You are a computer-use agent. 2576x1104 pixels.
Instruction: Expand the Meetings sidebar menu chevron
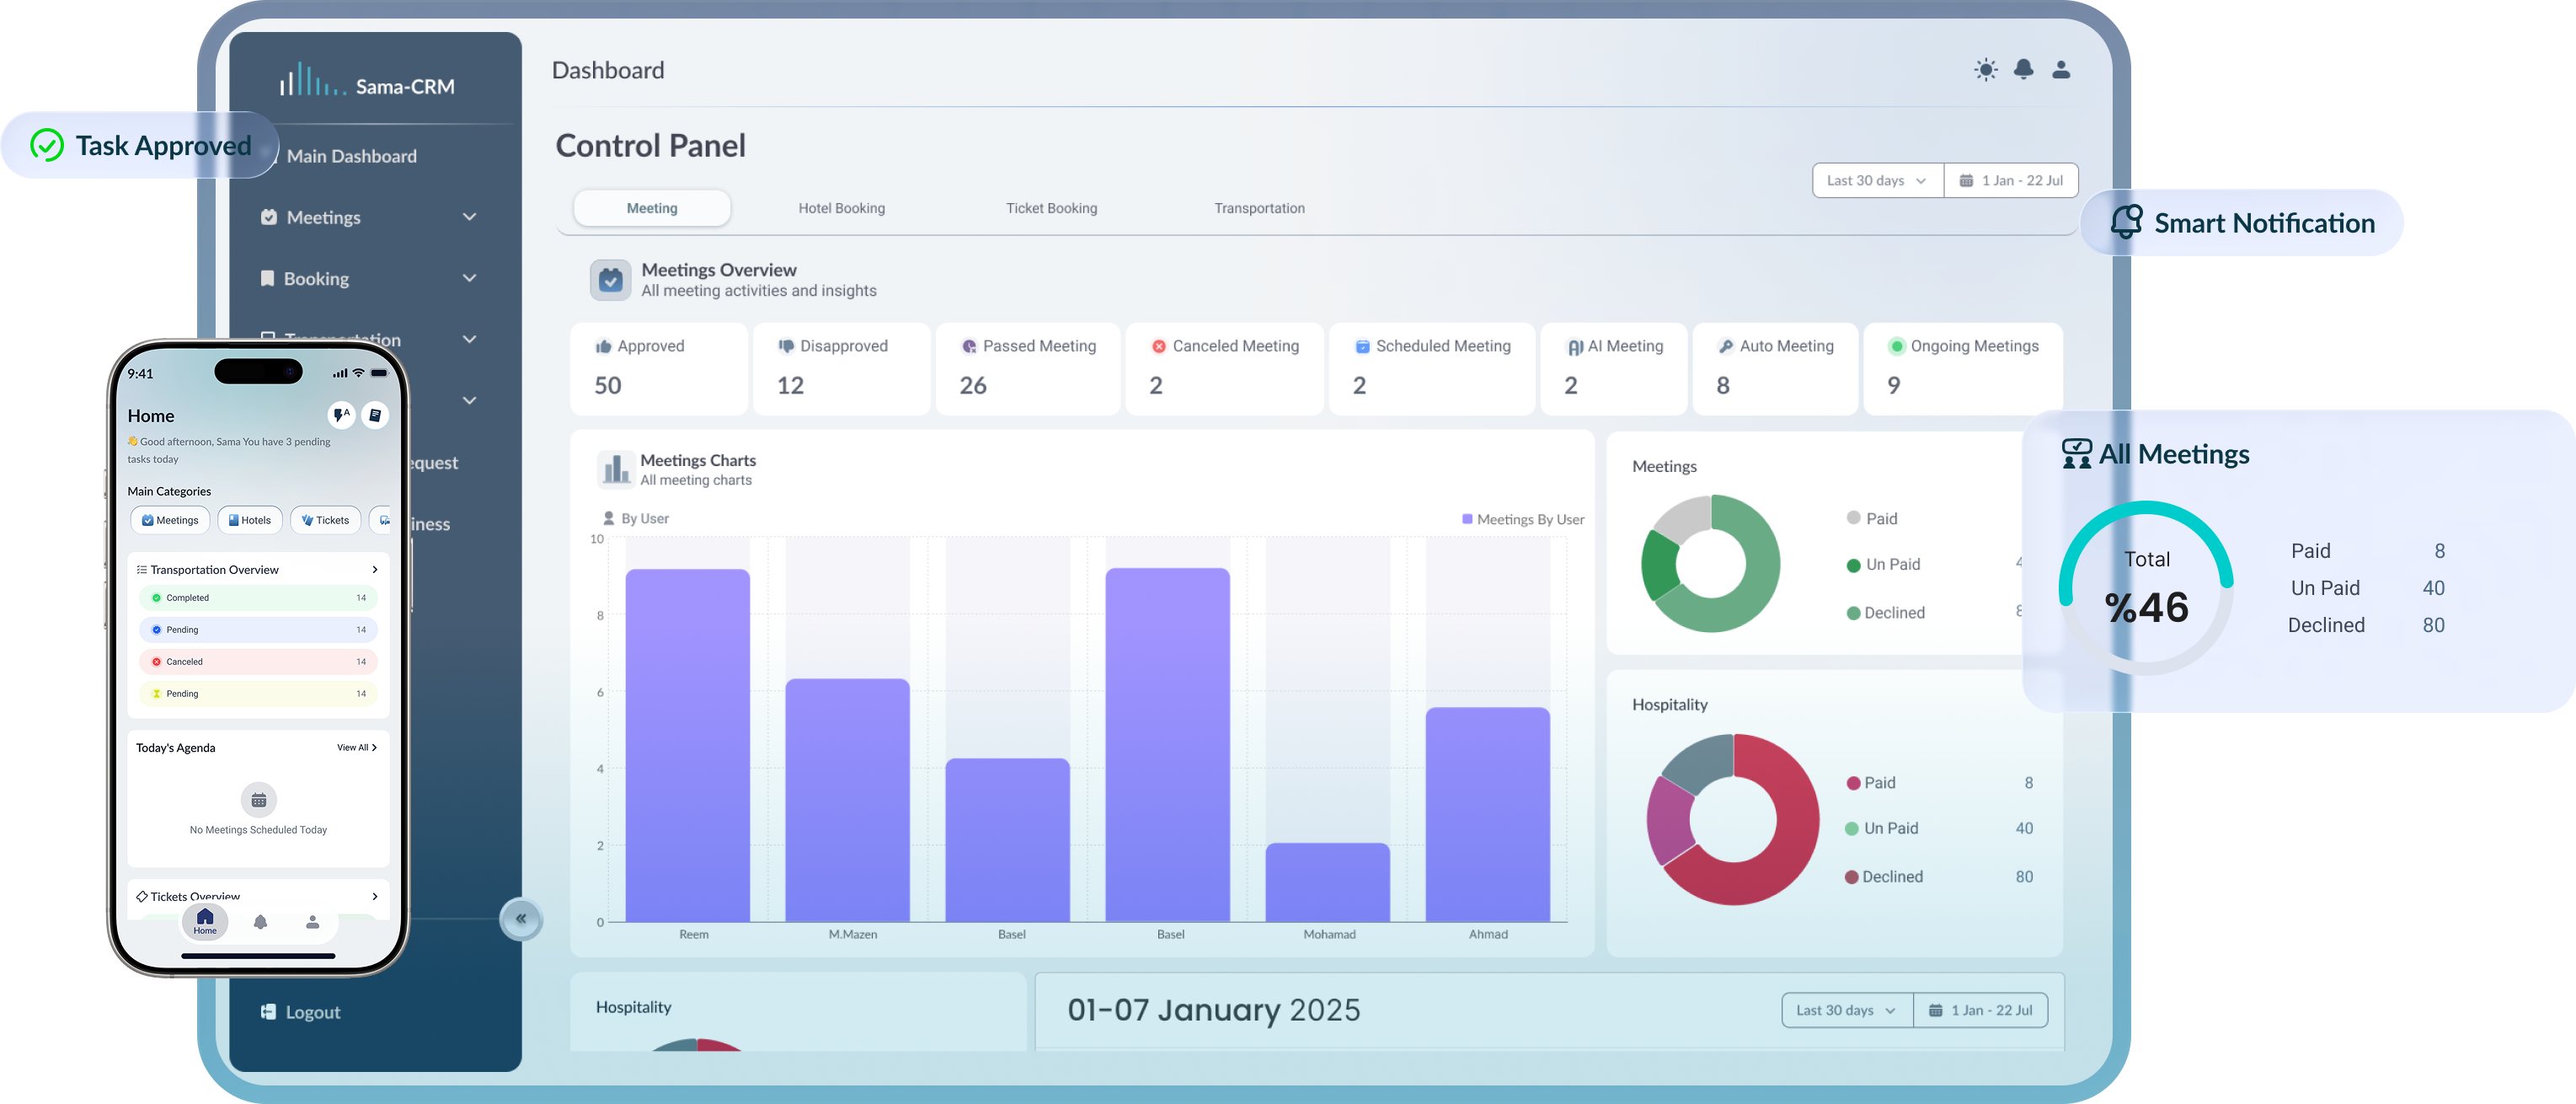click(469, 217)
